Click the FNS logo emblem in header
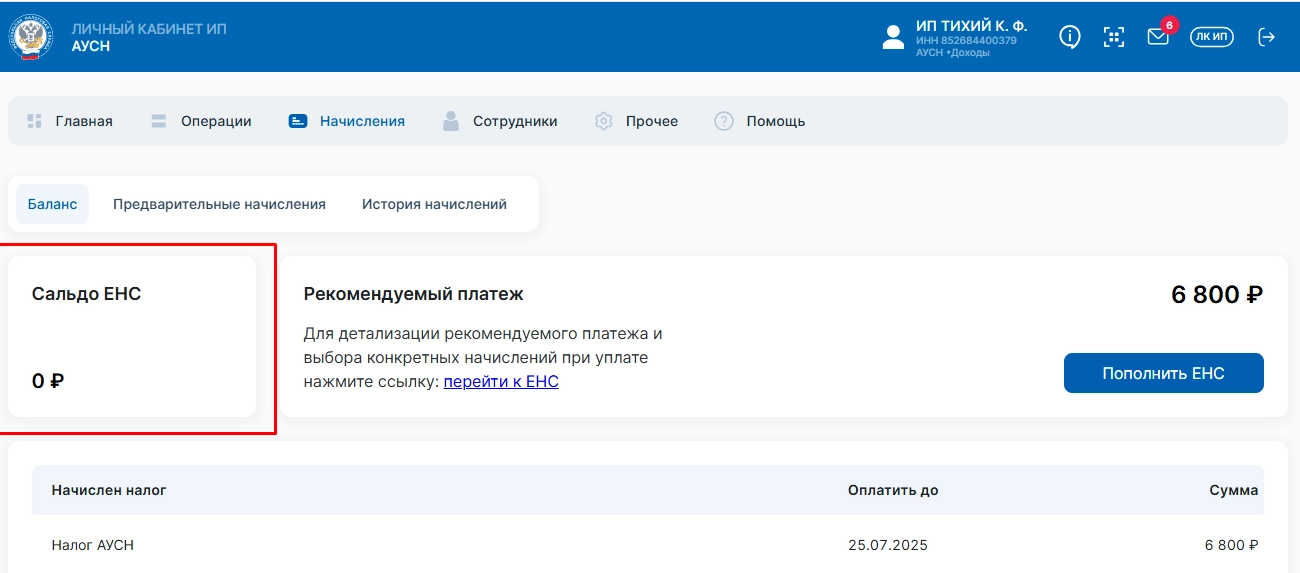Screen dimensions: 1300x573 [31, 37]
